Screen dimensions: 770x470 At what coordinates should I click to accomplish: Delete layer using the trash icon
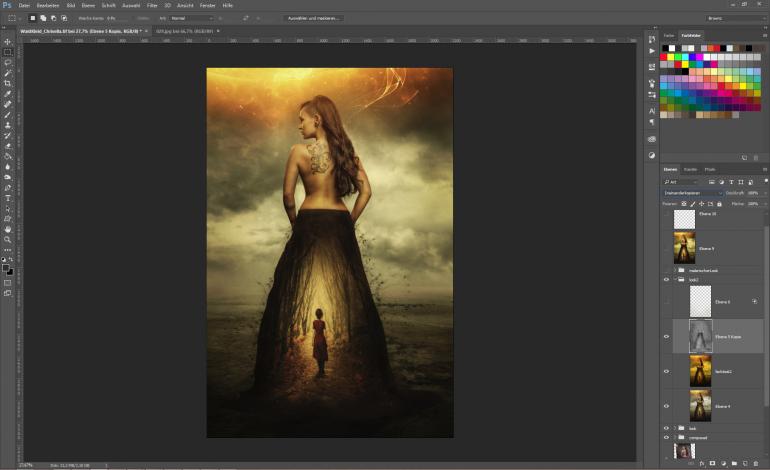(756, 463)
